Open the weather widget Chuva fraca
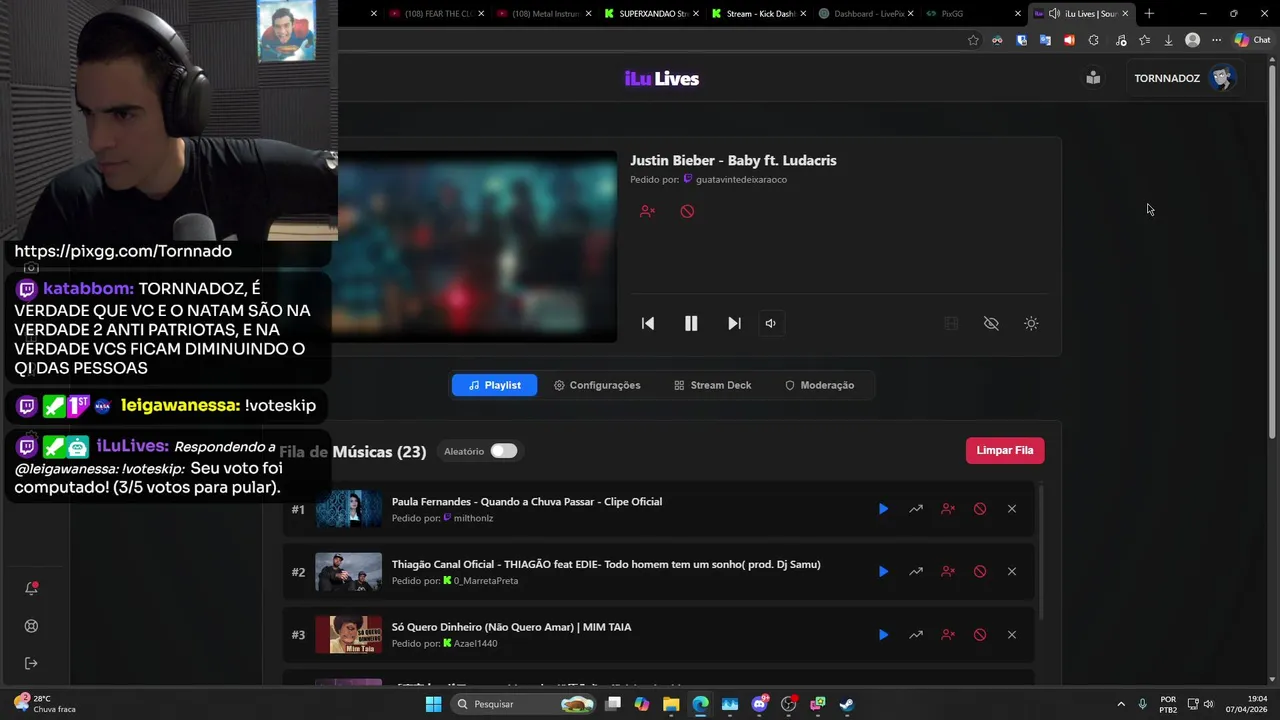This screenshot has width=1280, height=720. pos(45,704)
